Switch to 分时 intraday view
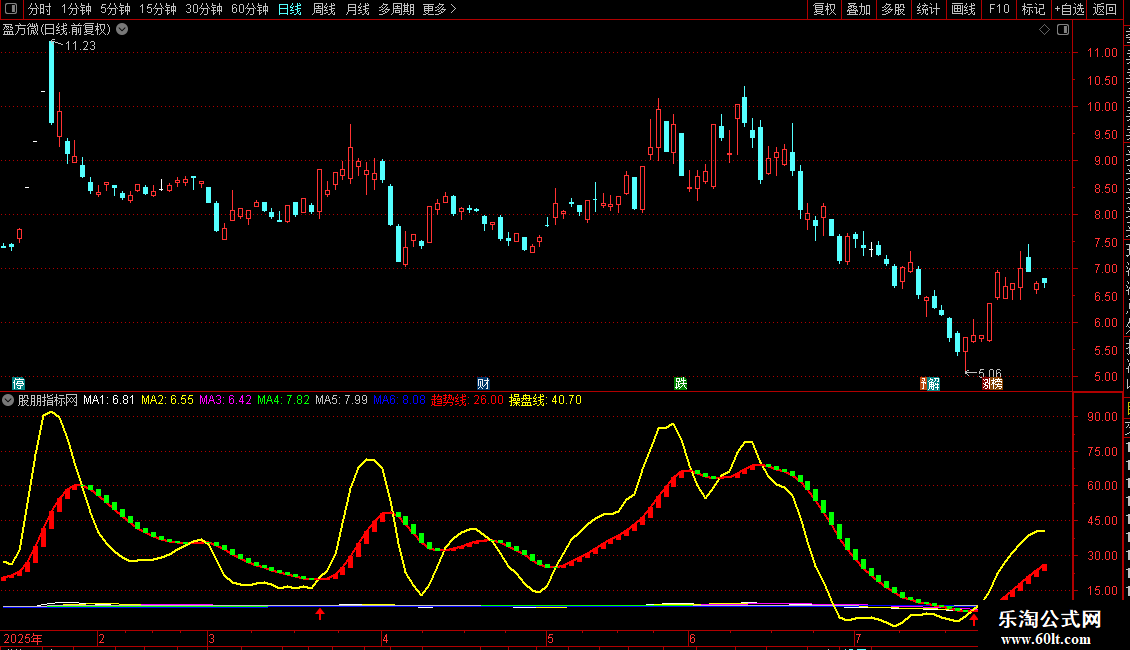This screenshot has height=650, width=1130. [40, 9]
